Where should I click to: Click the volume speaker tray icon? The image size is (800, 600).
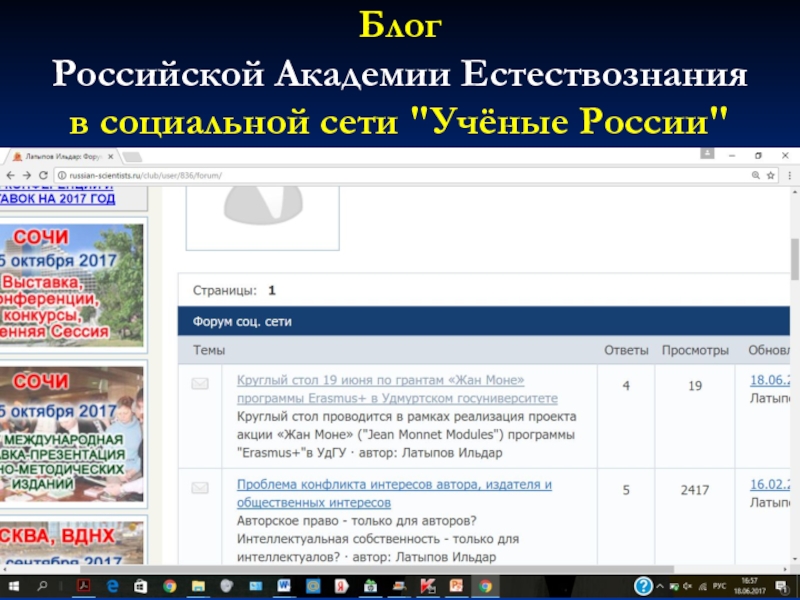[688, 586]
